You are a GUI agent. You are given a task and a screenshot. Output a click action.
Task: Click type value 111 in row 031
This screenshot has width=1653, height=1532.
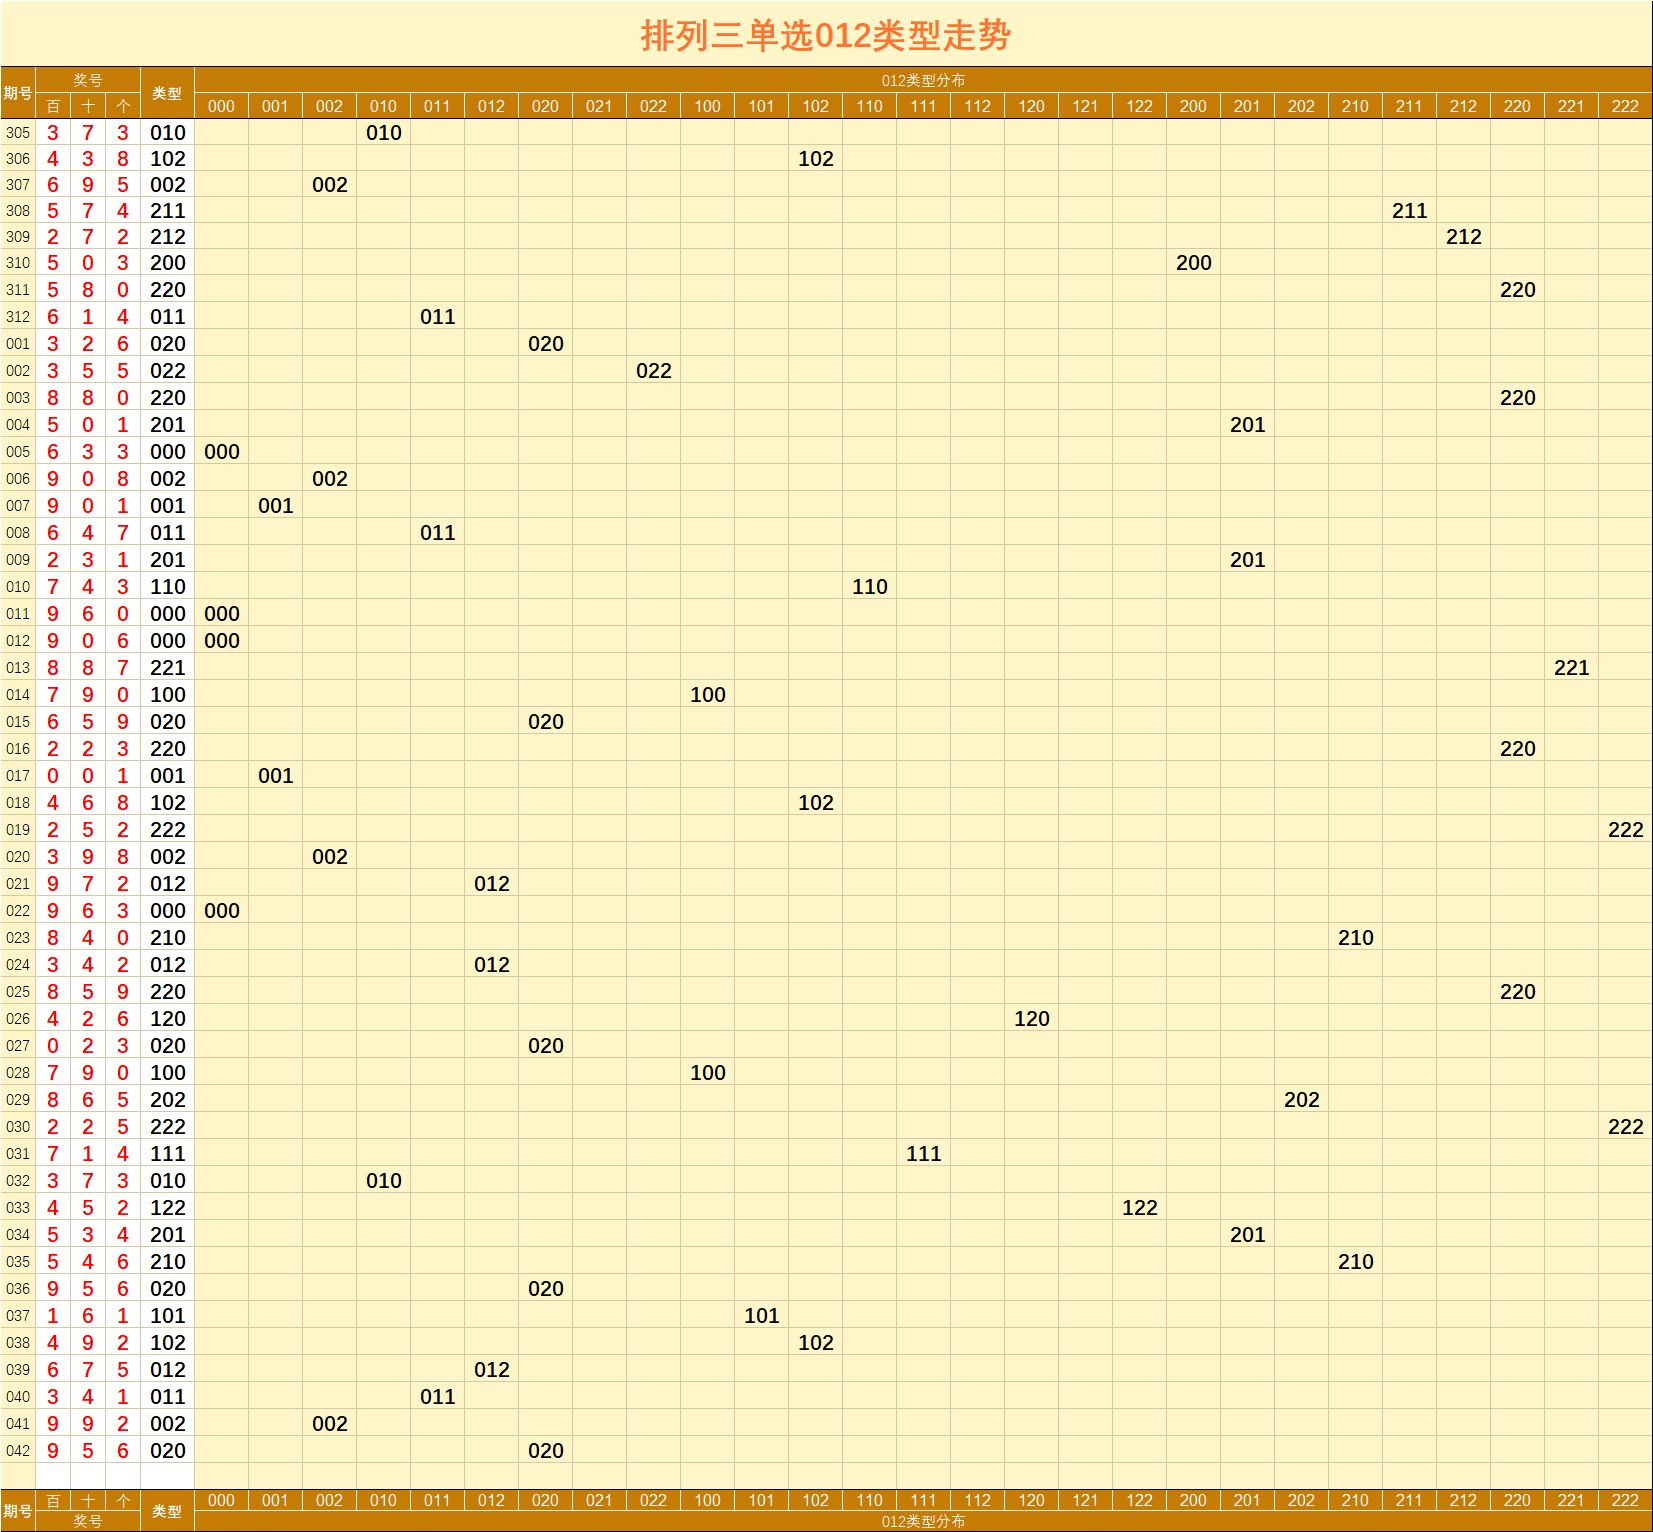168,1153
